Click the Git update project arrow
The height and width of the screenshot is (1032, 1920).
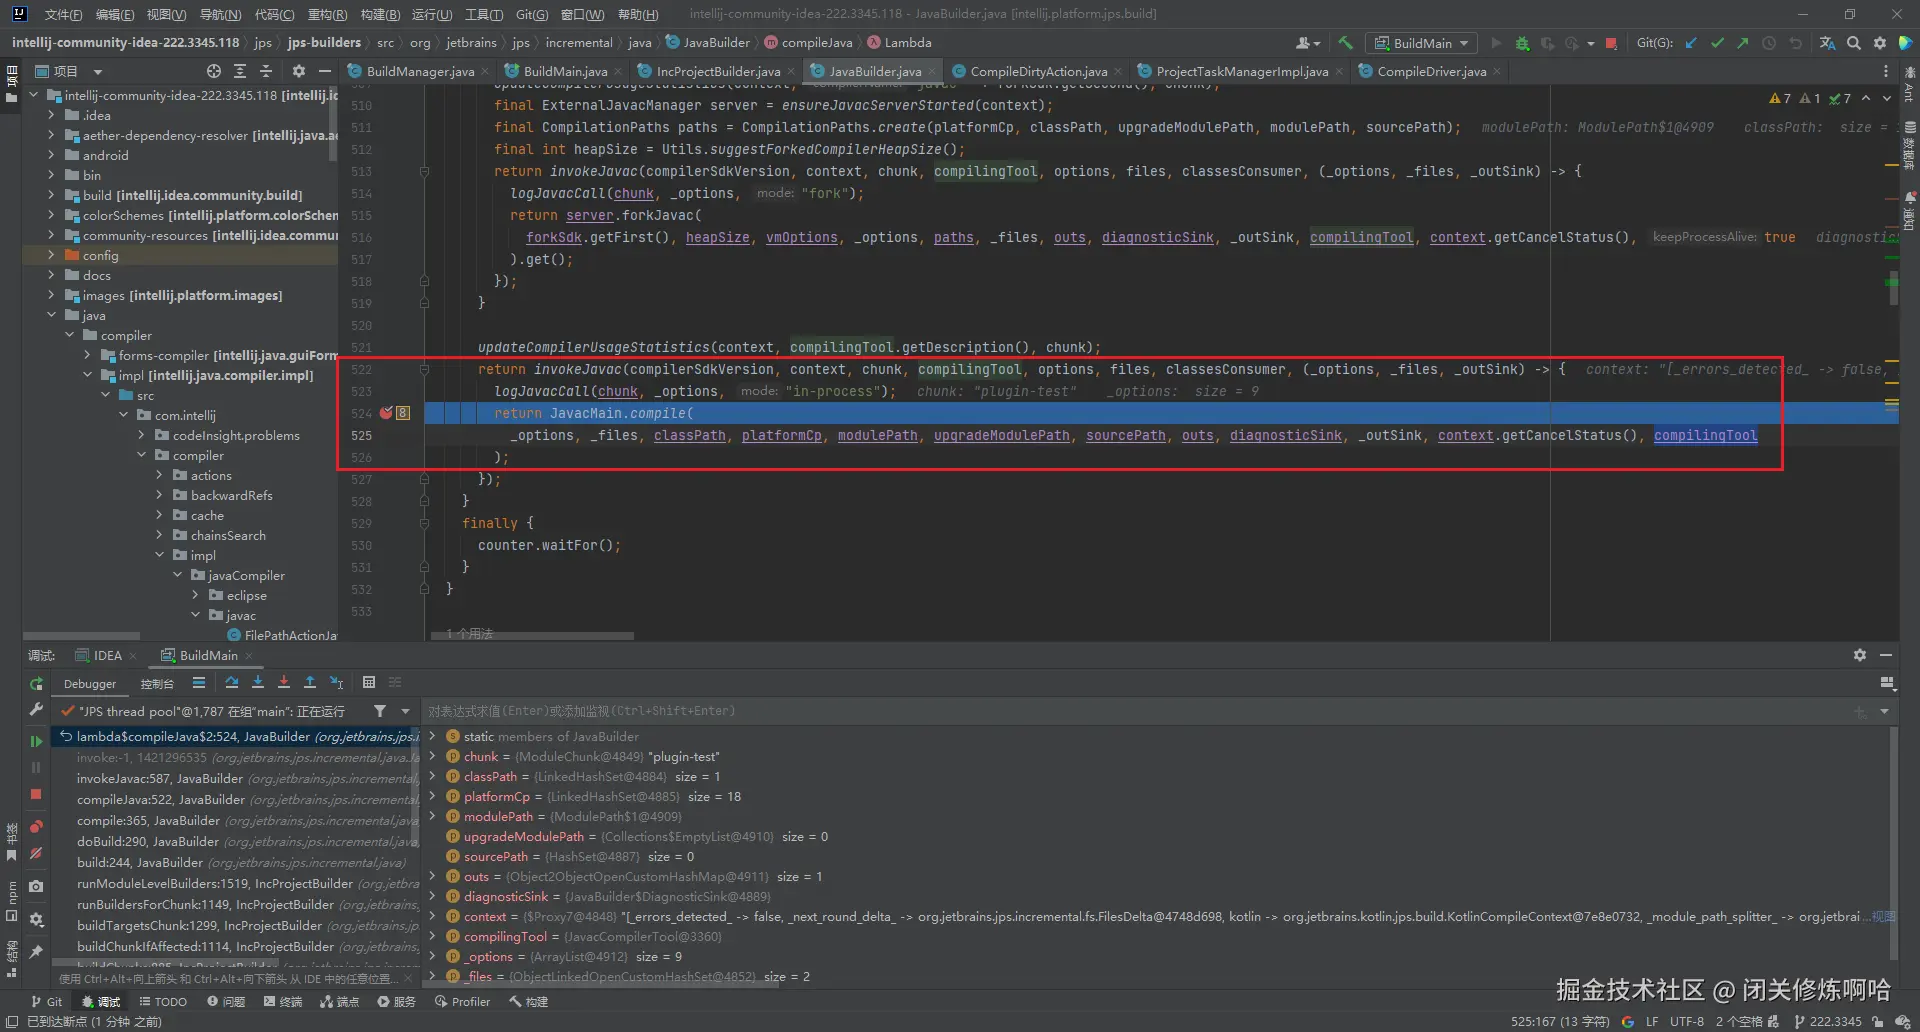click(1691, 43)
